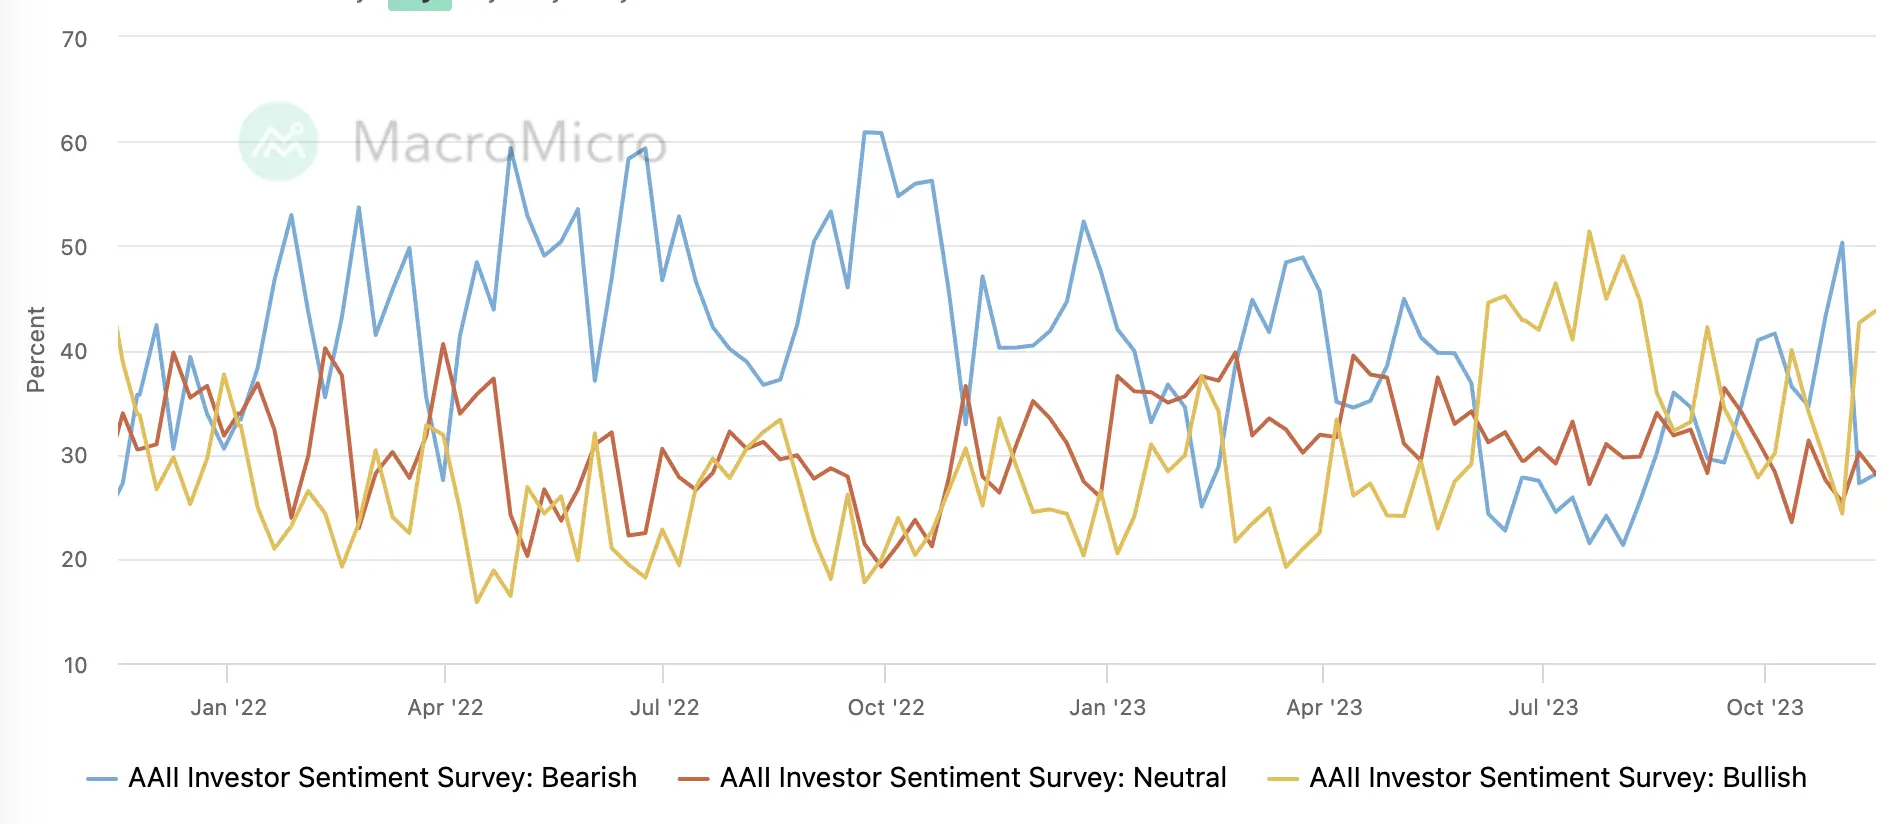Click the Jan '22 x-axis label
The height and width of the screenshot is (824, 1904).
click(228, 708)
